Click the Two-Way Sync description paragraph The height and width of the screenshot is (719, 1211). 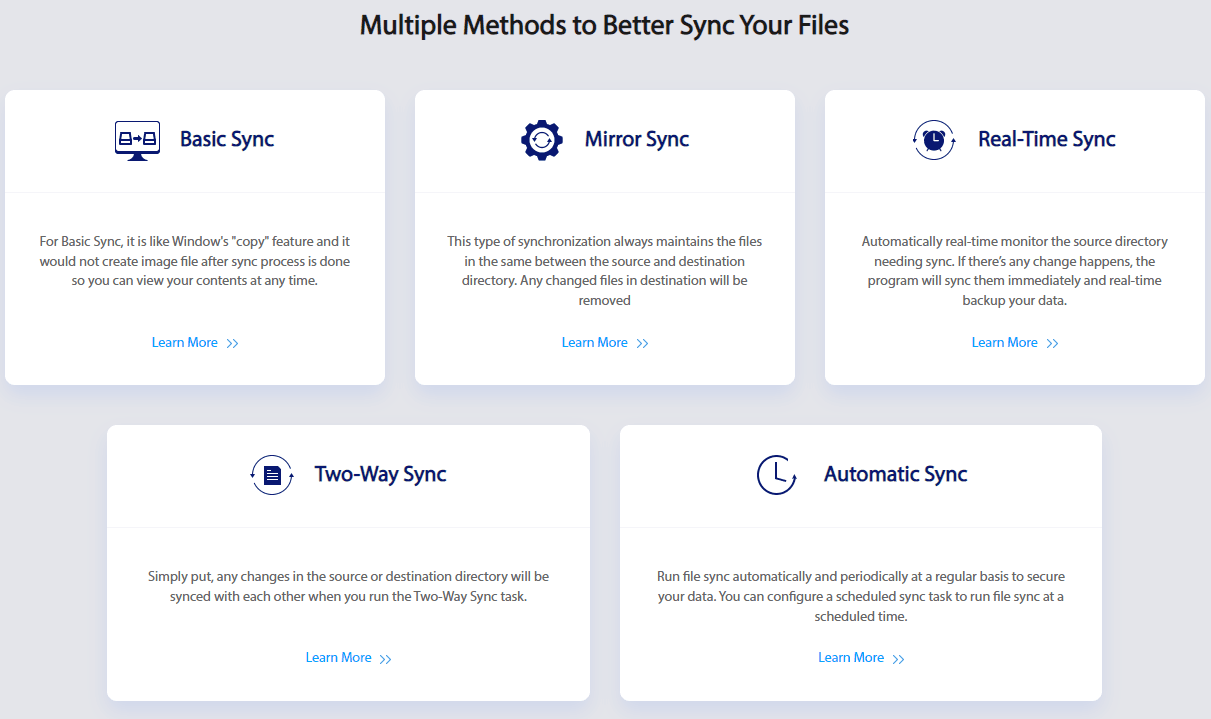click(349, 586)
